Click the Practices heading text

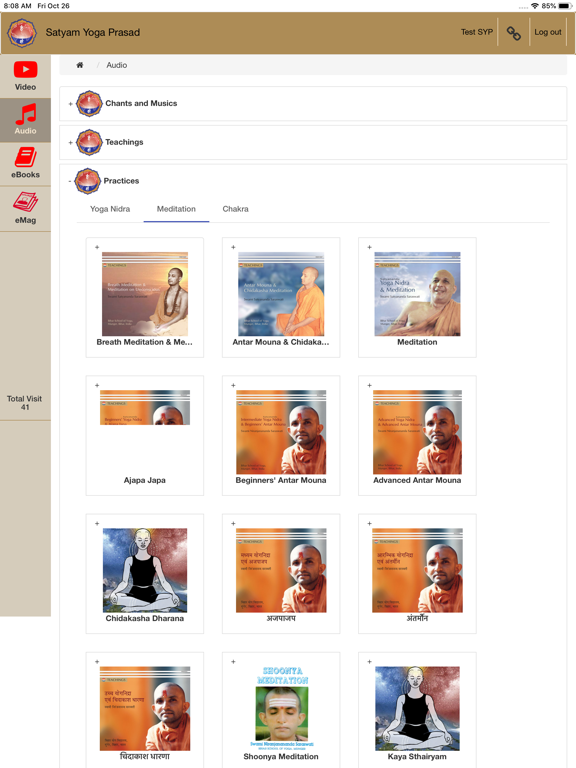(121, 181)
